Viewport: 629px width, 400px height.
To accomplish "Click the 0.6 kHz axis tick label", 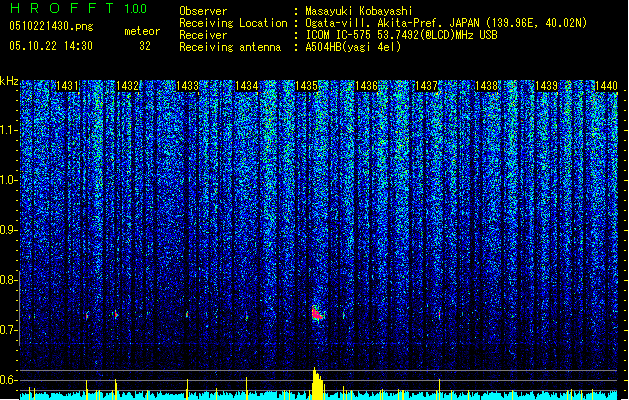I will [8, 380].
